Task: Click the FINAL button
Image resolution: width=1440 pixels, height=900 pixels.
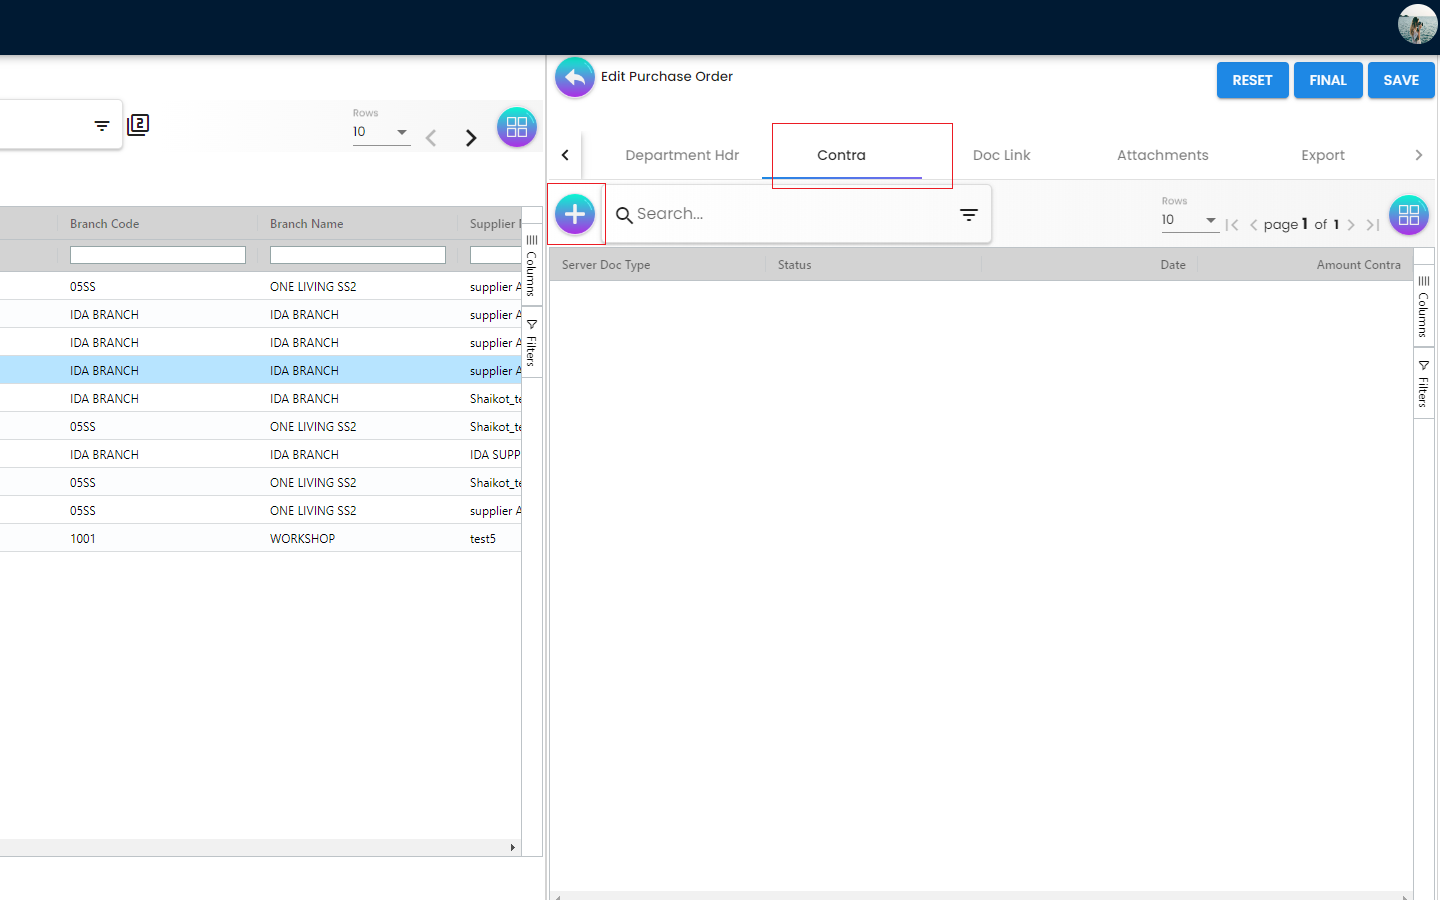Action: tap(1327, 80)
